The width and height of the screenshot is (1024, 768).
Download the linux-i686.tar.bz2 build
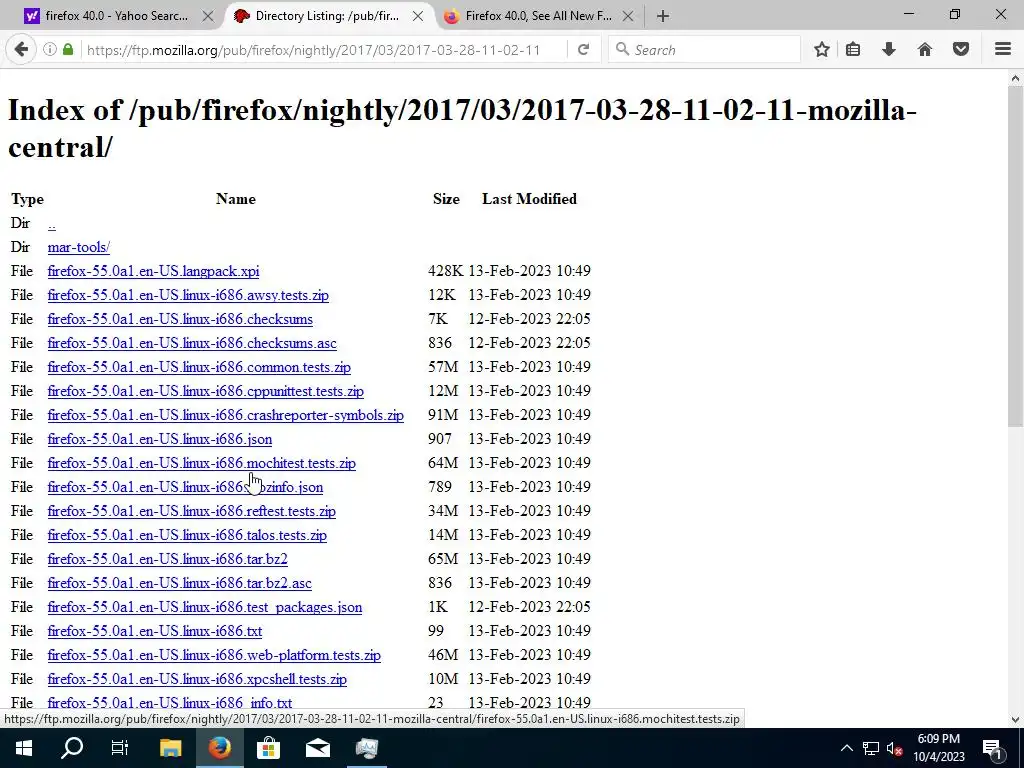click(167, 560)
